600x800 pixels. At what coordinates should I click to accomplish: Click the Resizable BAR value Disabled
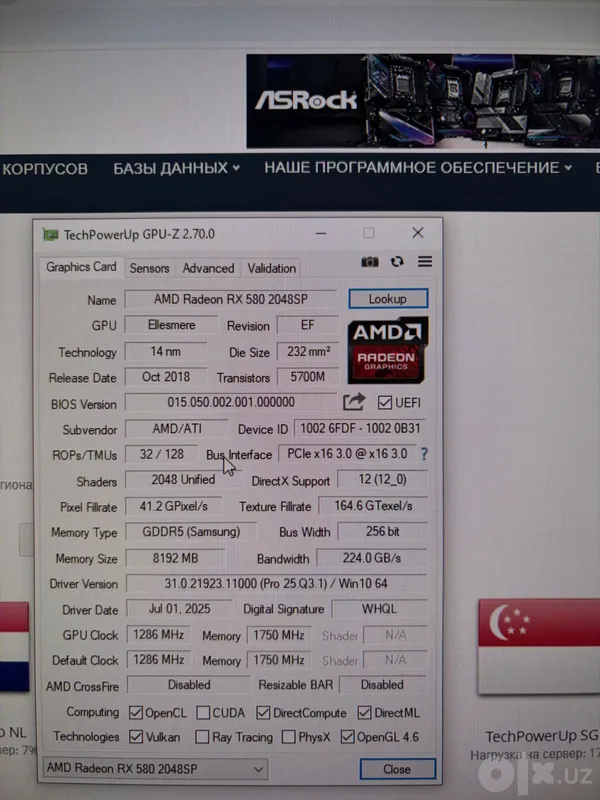(x=382, y=685)
